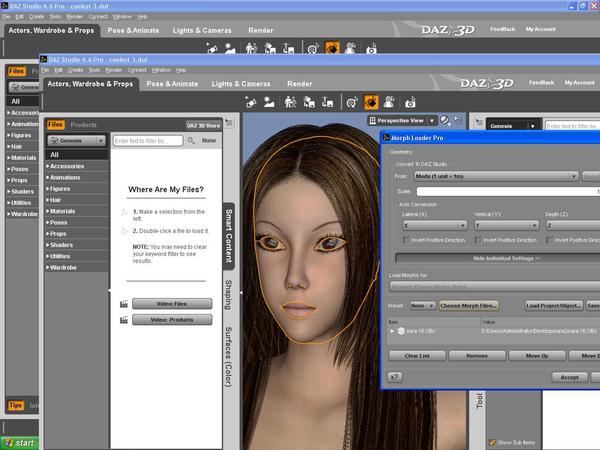This screenshot has height=450, width=600.
Task: Click the viewport options icon at the viewport's top right
Action: [458, 120]
